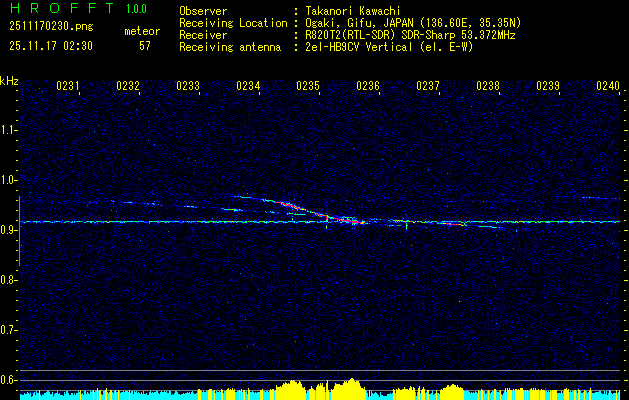
Task: Click the 0231 time marker
Action: pyautogui.click(x=69, y=87)
